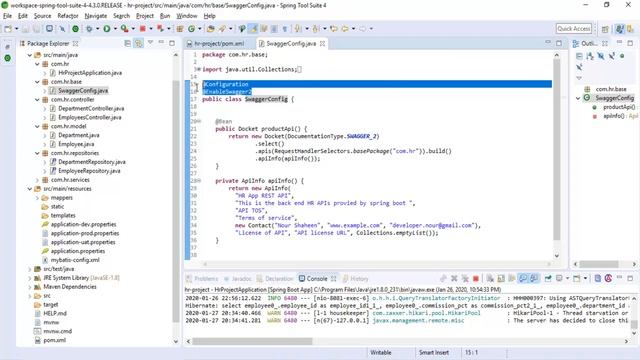Click the Pin Console icon

(x=548, y=279)
